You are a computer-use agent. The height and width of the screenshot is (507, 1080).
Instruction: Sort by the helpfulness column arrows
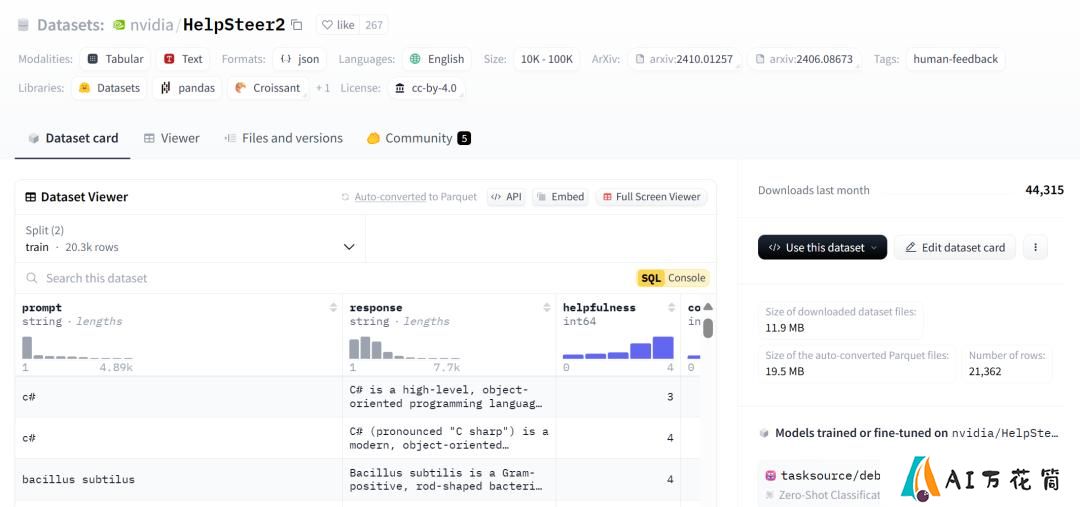click(x=672, y=308)
